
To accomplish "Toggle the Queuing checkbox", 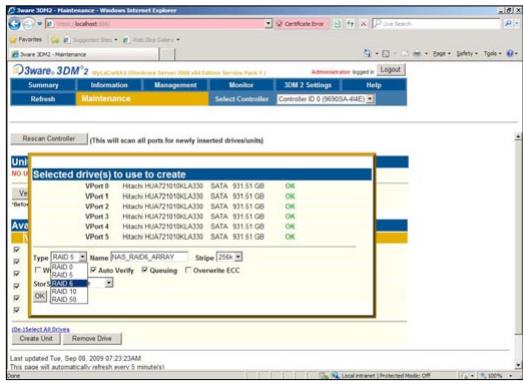I will [145, 270].
